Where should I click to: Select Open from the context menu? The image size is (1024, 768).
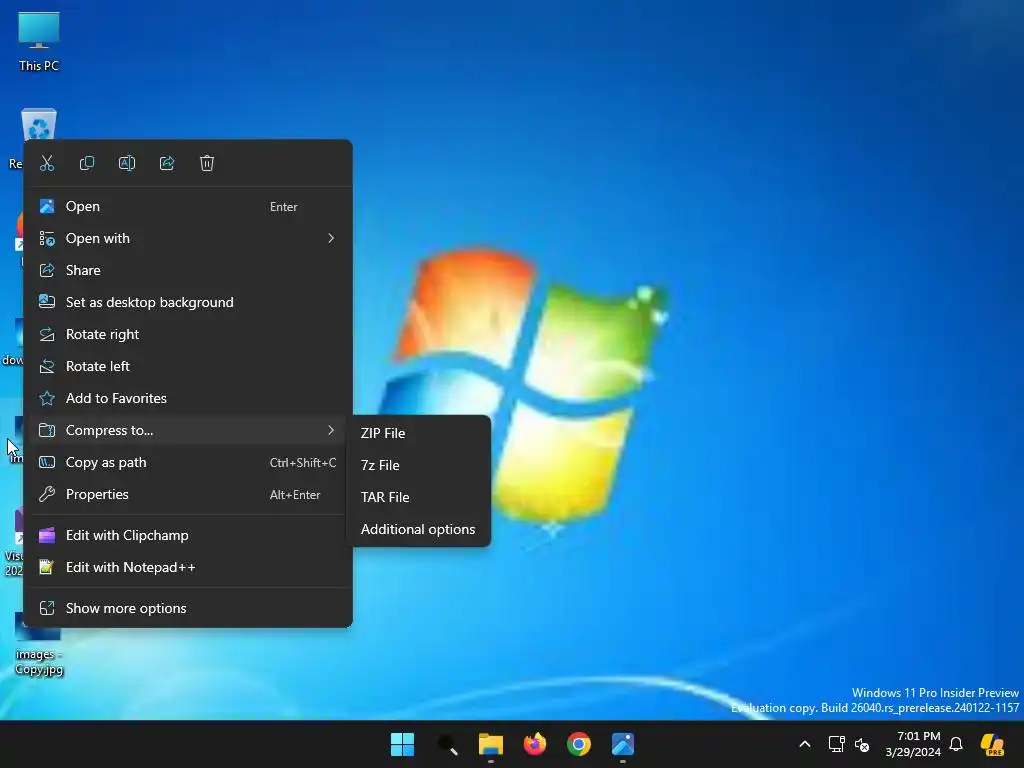[188, 206]
